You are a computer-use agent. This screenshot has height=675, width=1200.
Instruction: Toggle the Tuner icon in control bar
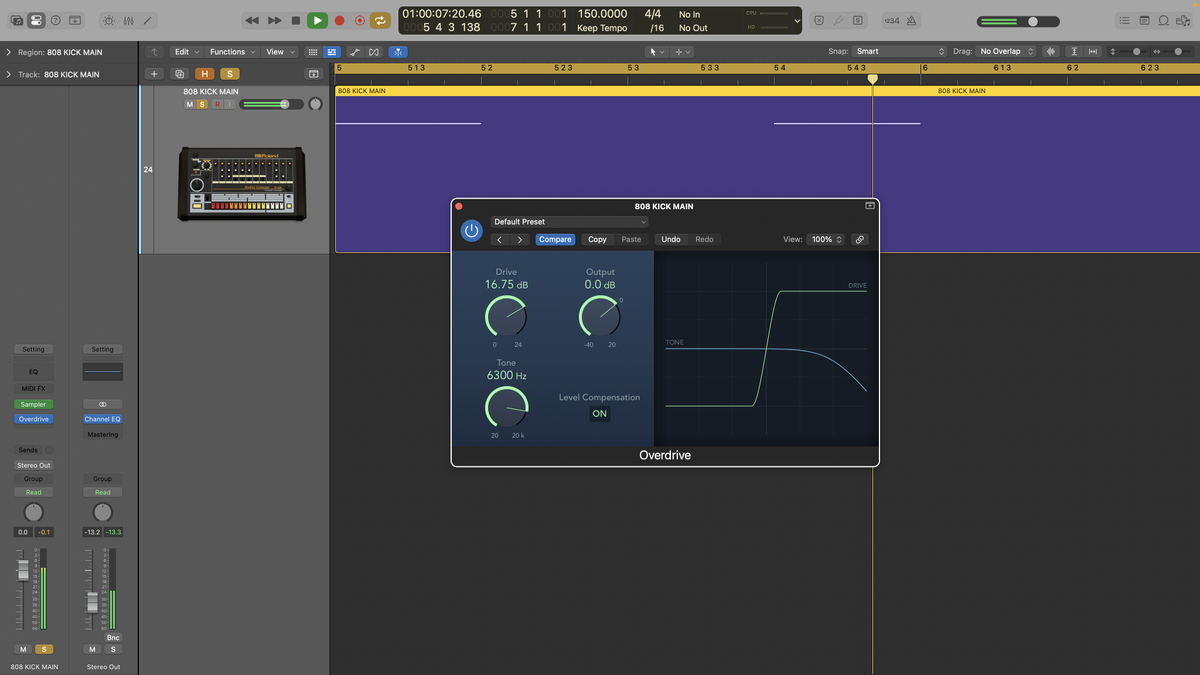click(838, 20)
